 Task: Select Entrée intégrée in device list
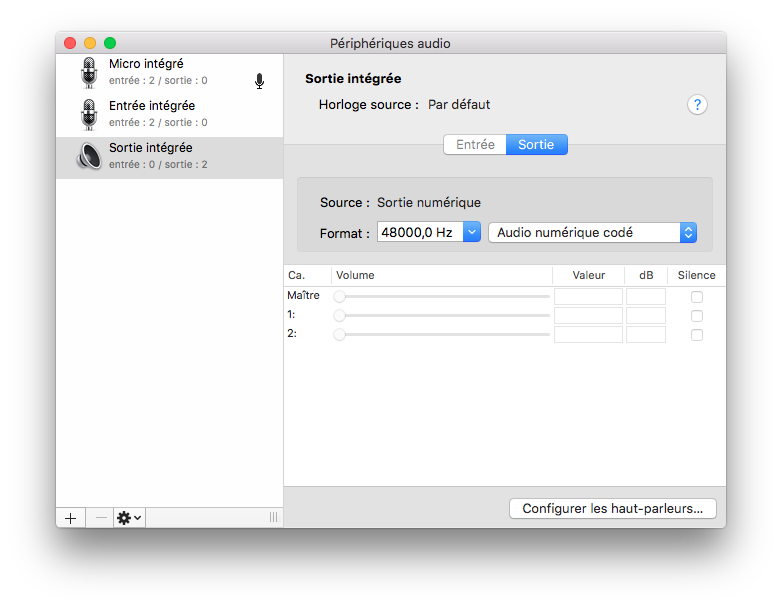coord(170,115)
